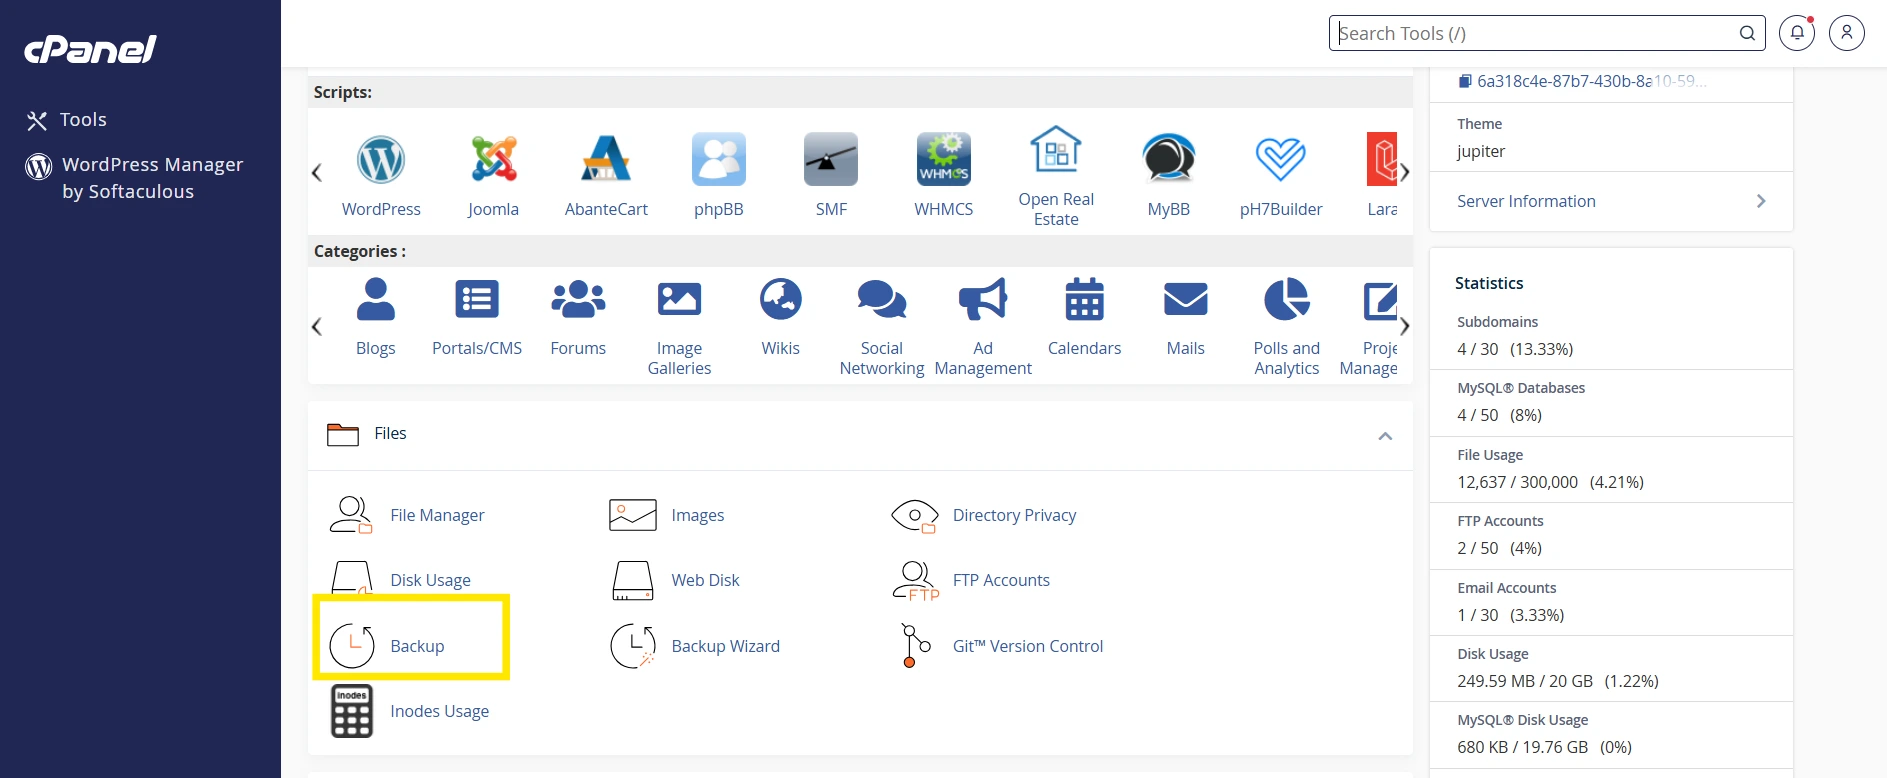Select the Image Galleries category icon

(x=679, y=299)
